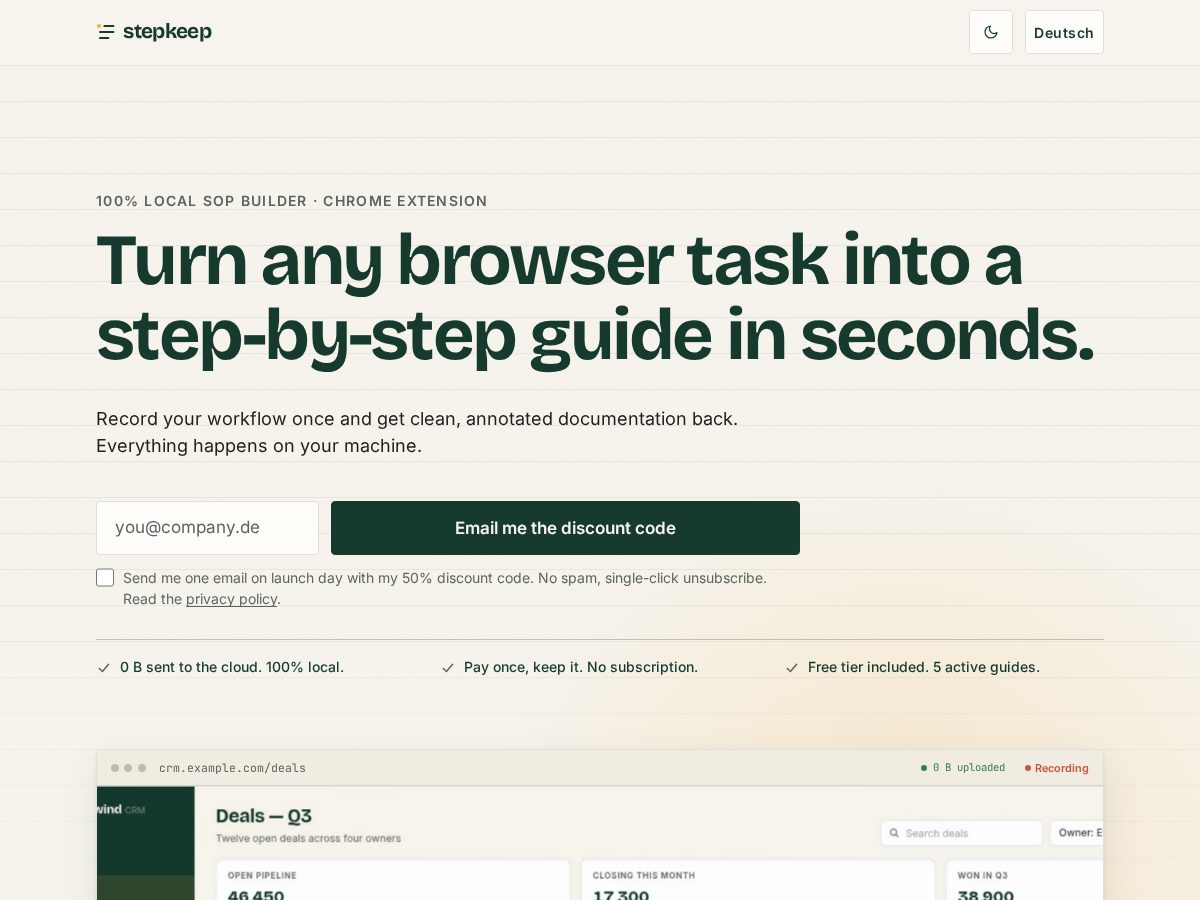
Task: Click the red Recording indicator
Action: [1057, 768]
